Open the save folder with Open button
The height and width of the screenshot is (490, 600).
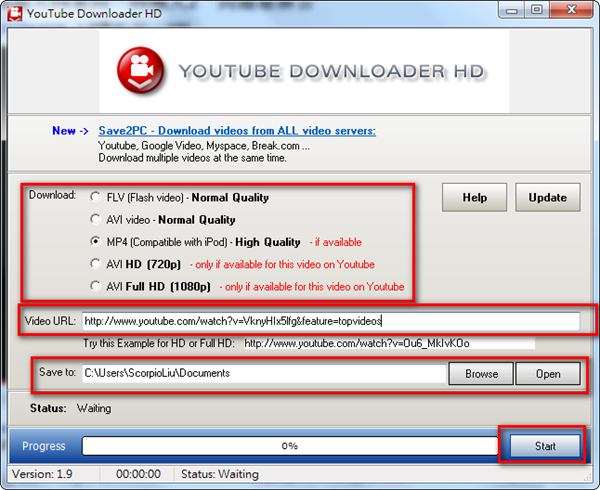(548, 374)
